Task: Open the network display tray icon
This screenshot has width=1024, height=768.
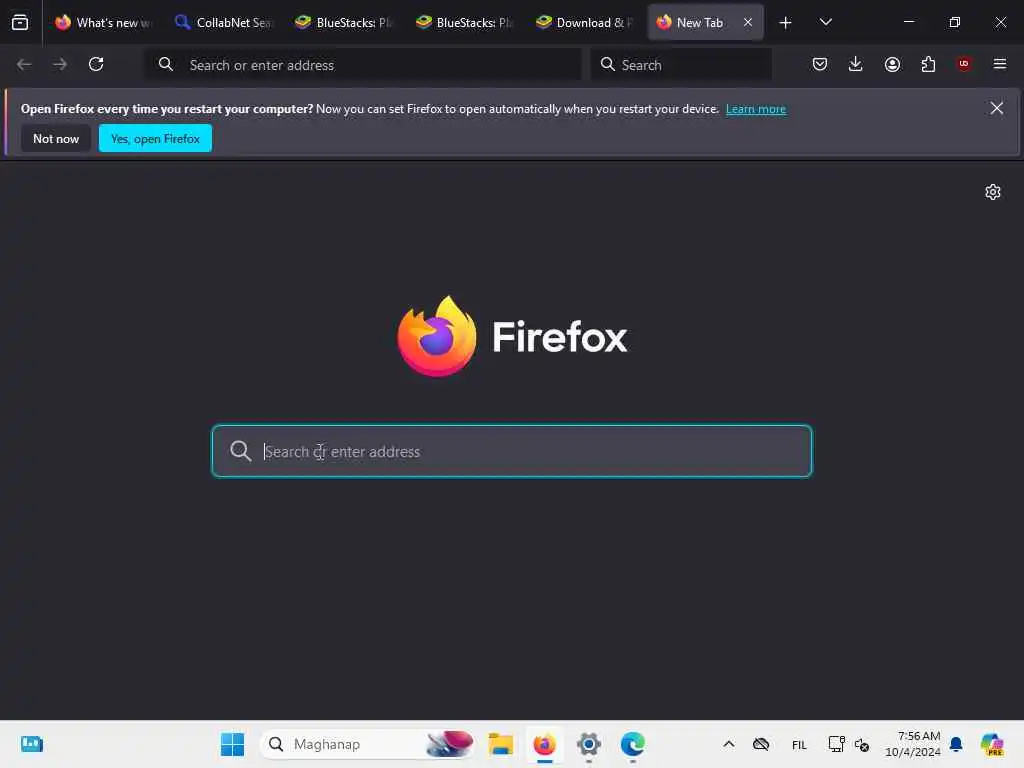Action: pyautogui.click(x=837, y=744)
